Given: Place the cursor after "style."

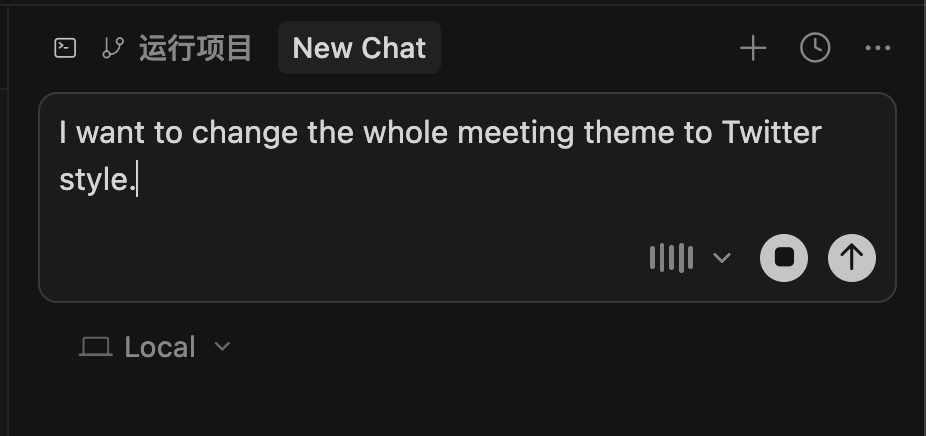Looking at the screenshot, I should pyautogui.click(x=137, y=181).
